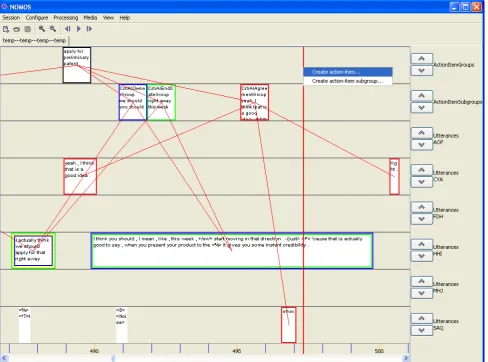Open the Processing menu

[66, 18]
